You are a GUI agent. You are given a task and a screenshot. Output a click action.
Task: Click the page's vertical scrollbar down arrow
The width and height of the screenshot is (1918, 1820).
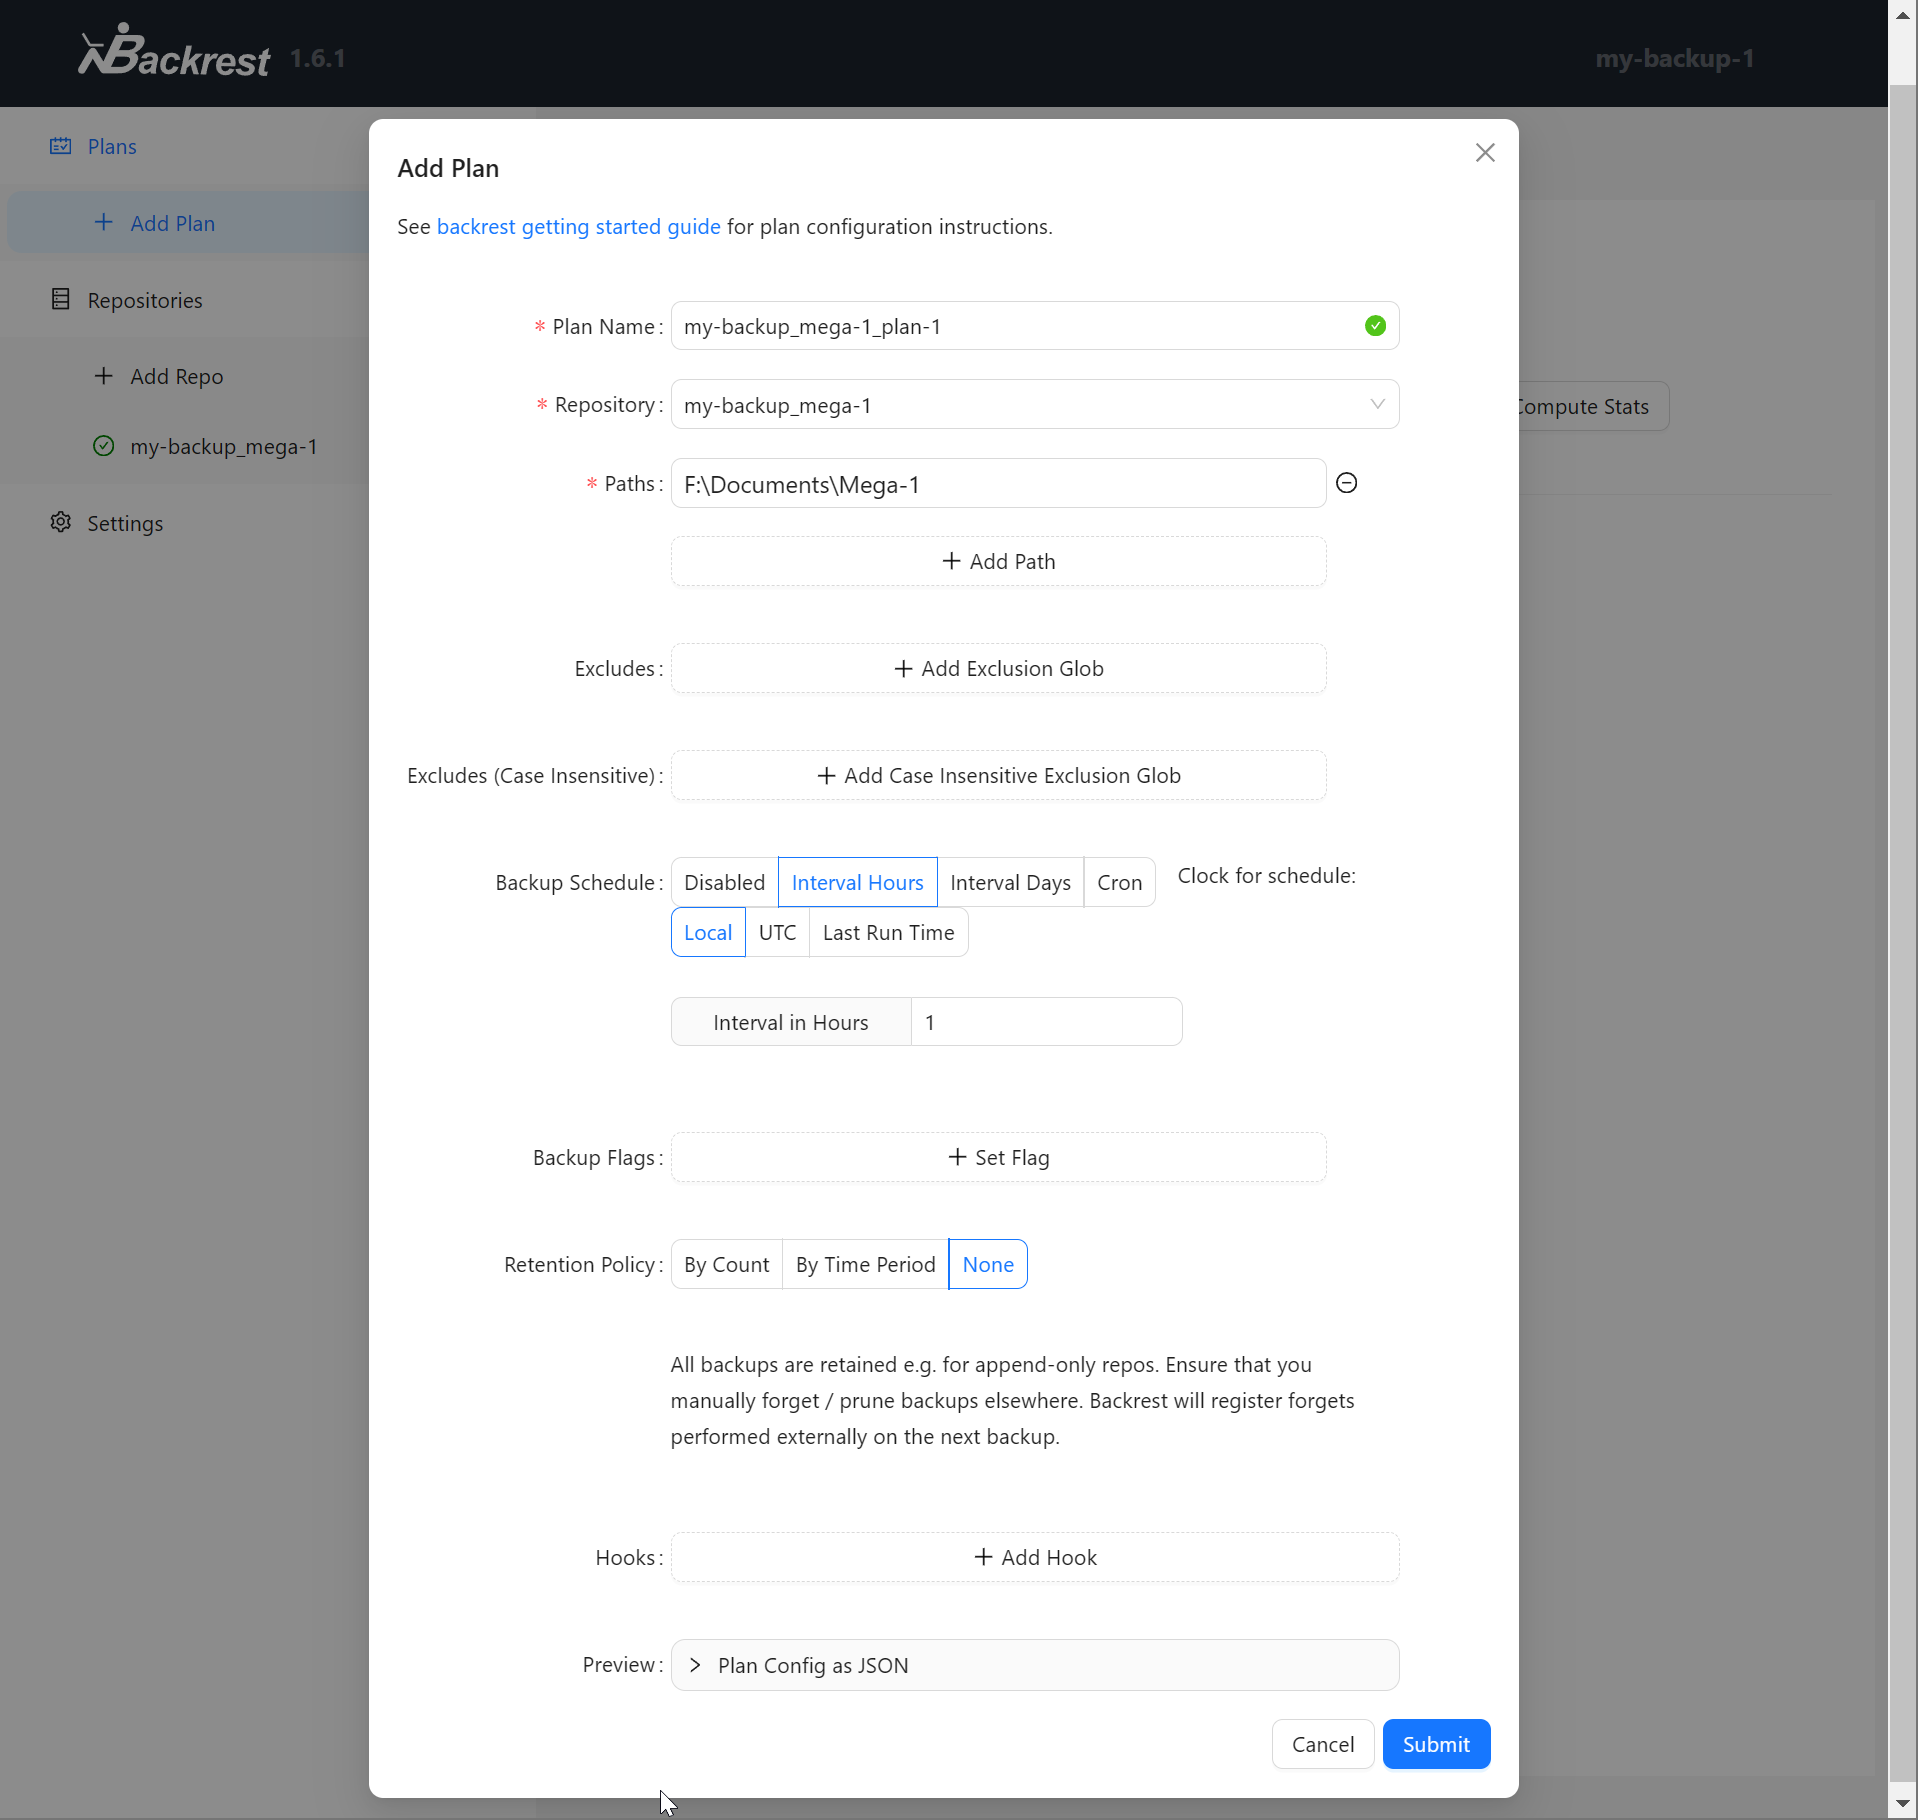point(1903,1804)
